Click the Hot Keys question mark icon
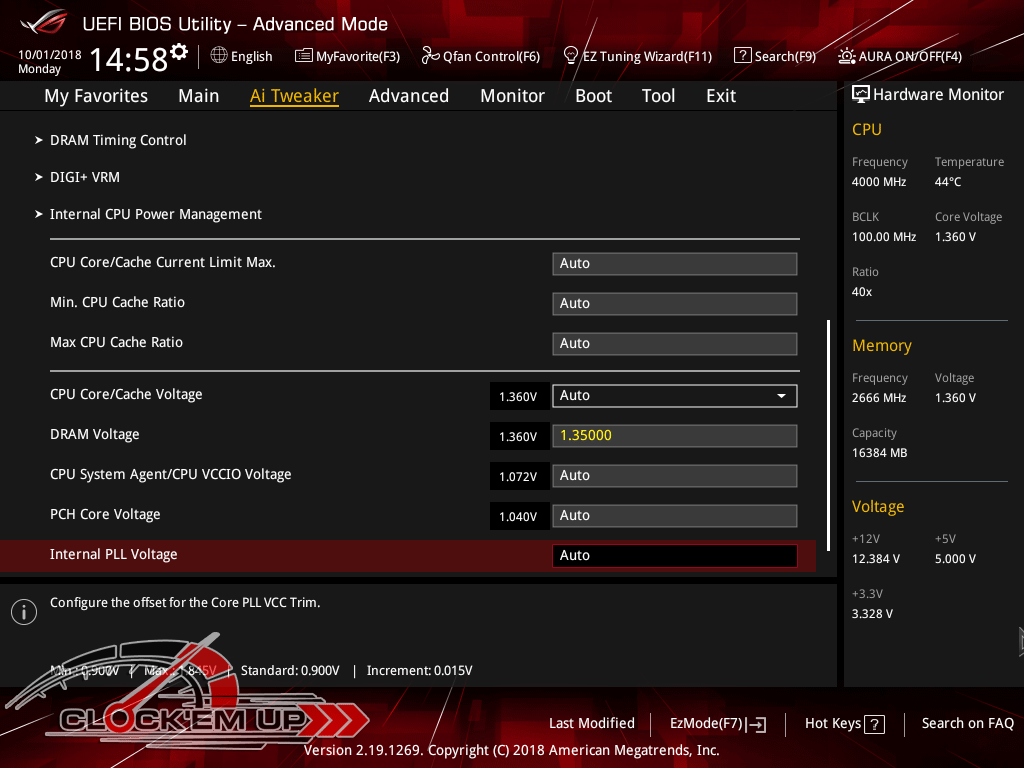Image resolution: width=1024 pixels, height=768 pixels. [x=874, y=724]
